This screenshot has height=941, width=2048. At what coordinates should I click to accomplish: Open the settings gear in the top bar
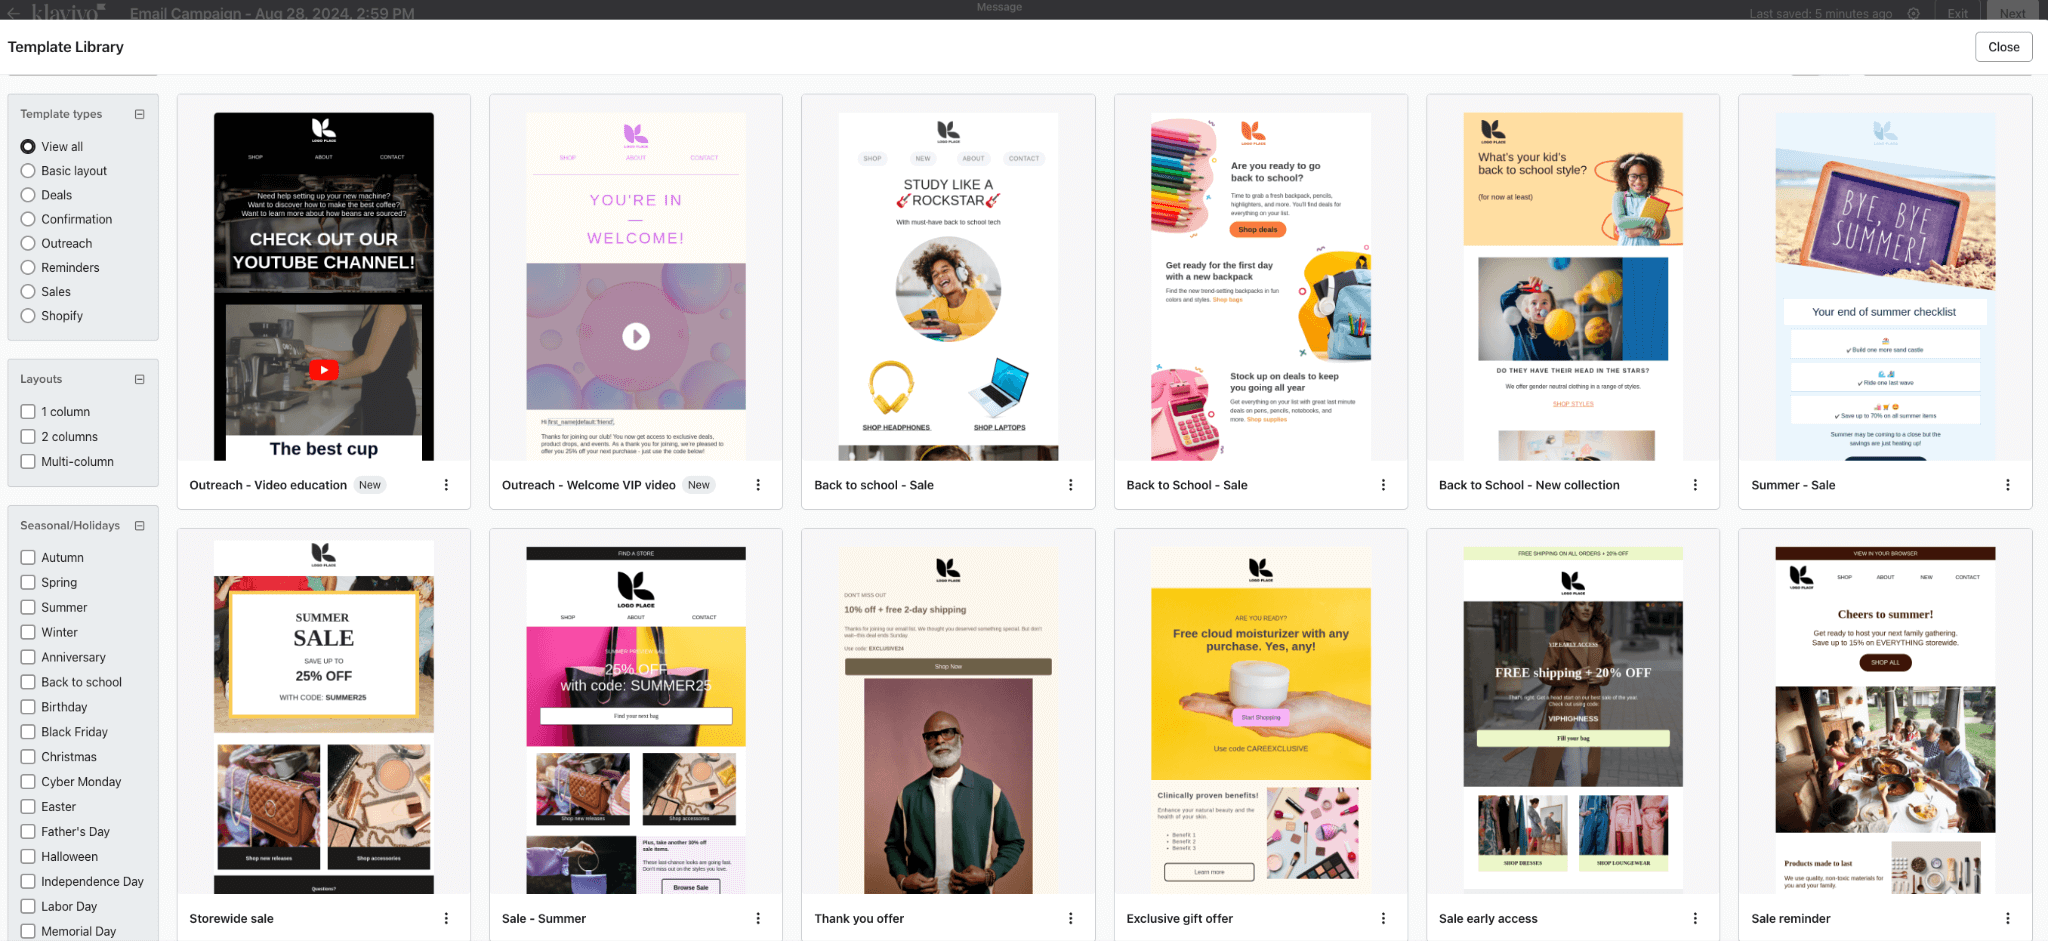pos(1913,13)
